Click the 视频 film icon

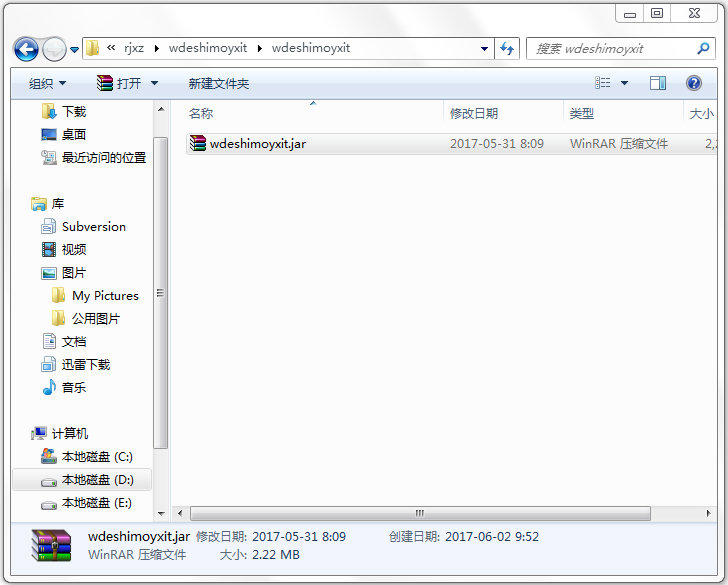(49, 250)
